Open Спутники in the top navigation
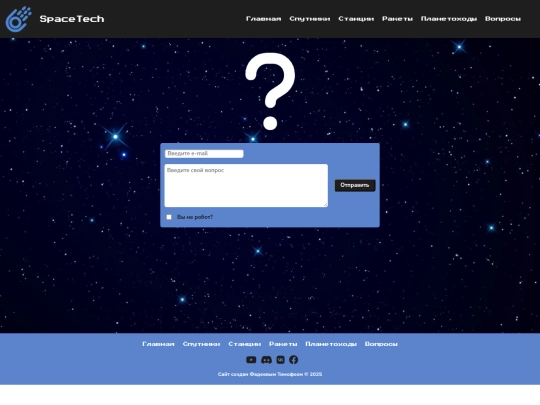540x405 pixels. (310, 19)
